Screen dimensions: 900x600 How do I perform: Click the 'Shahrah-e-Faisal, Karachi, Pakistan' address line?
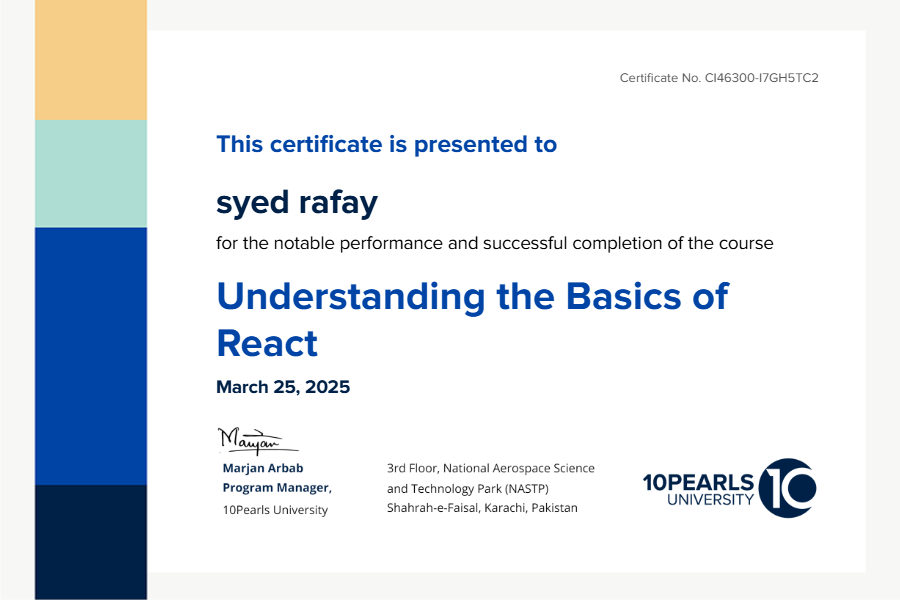pos(482,508)
